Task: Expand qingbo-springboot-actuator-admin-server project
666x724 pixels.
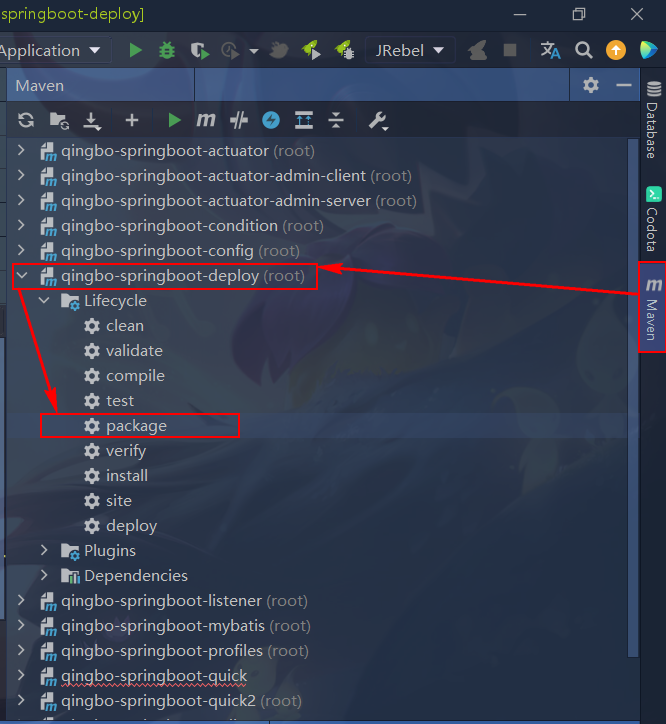Action: tap(21, 200)
